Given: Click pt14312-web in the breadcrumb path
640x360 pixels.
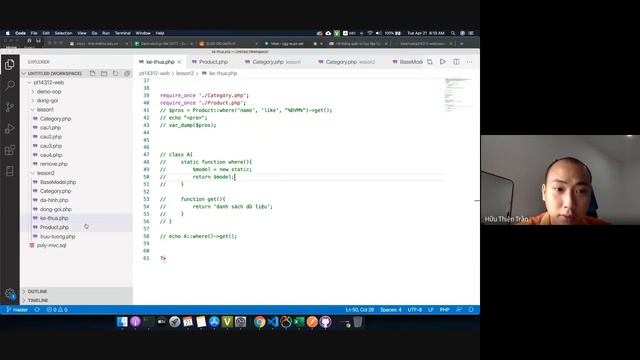Looking at the screenshot, I should click(154, 73).
